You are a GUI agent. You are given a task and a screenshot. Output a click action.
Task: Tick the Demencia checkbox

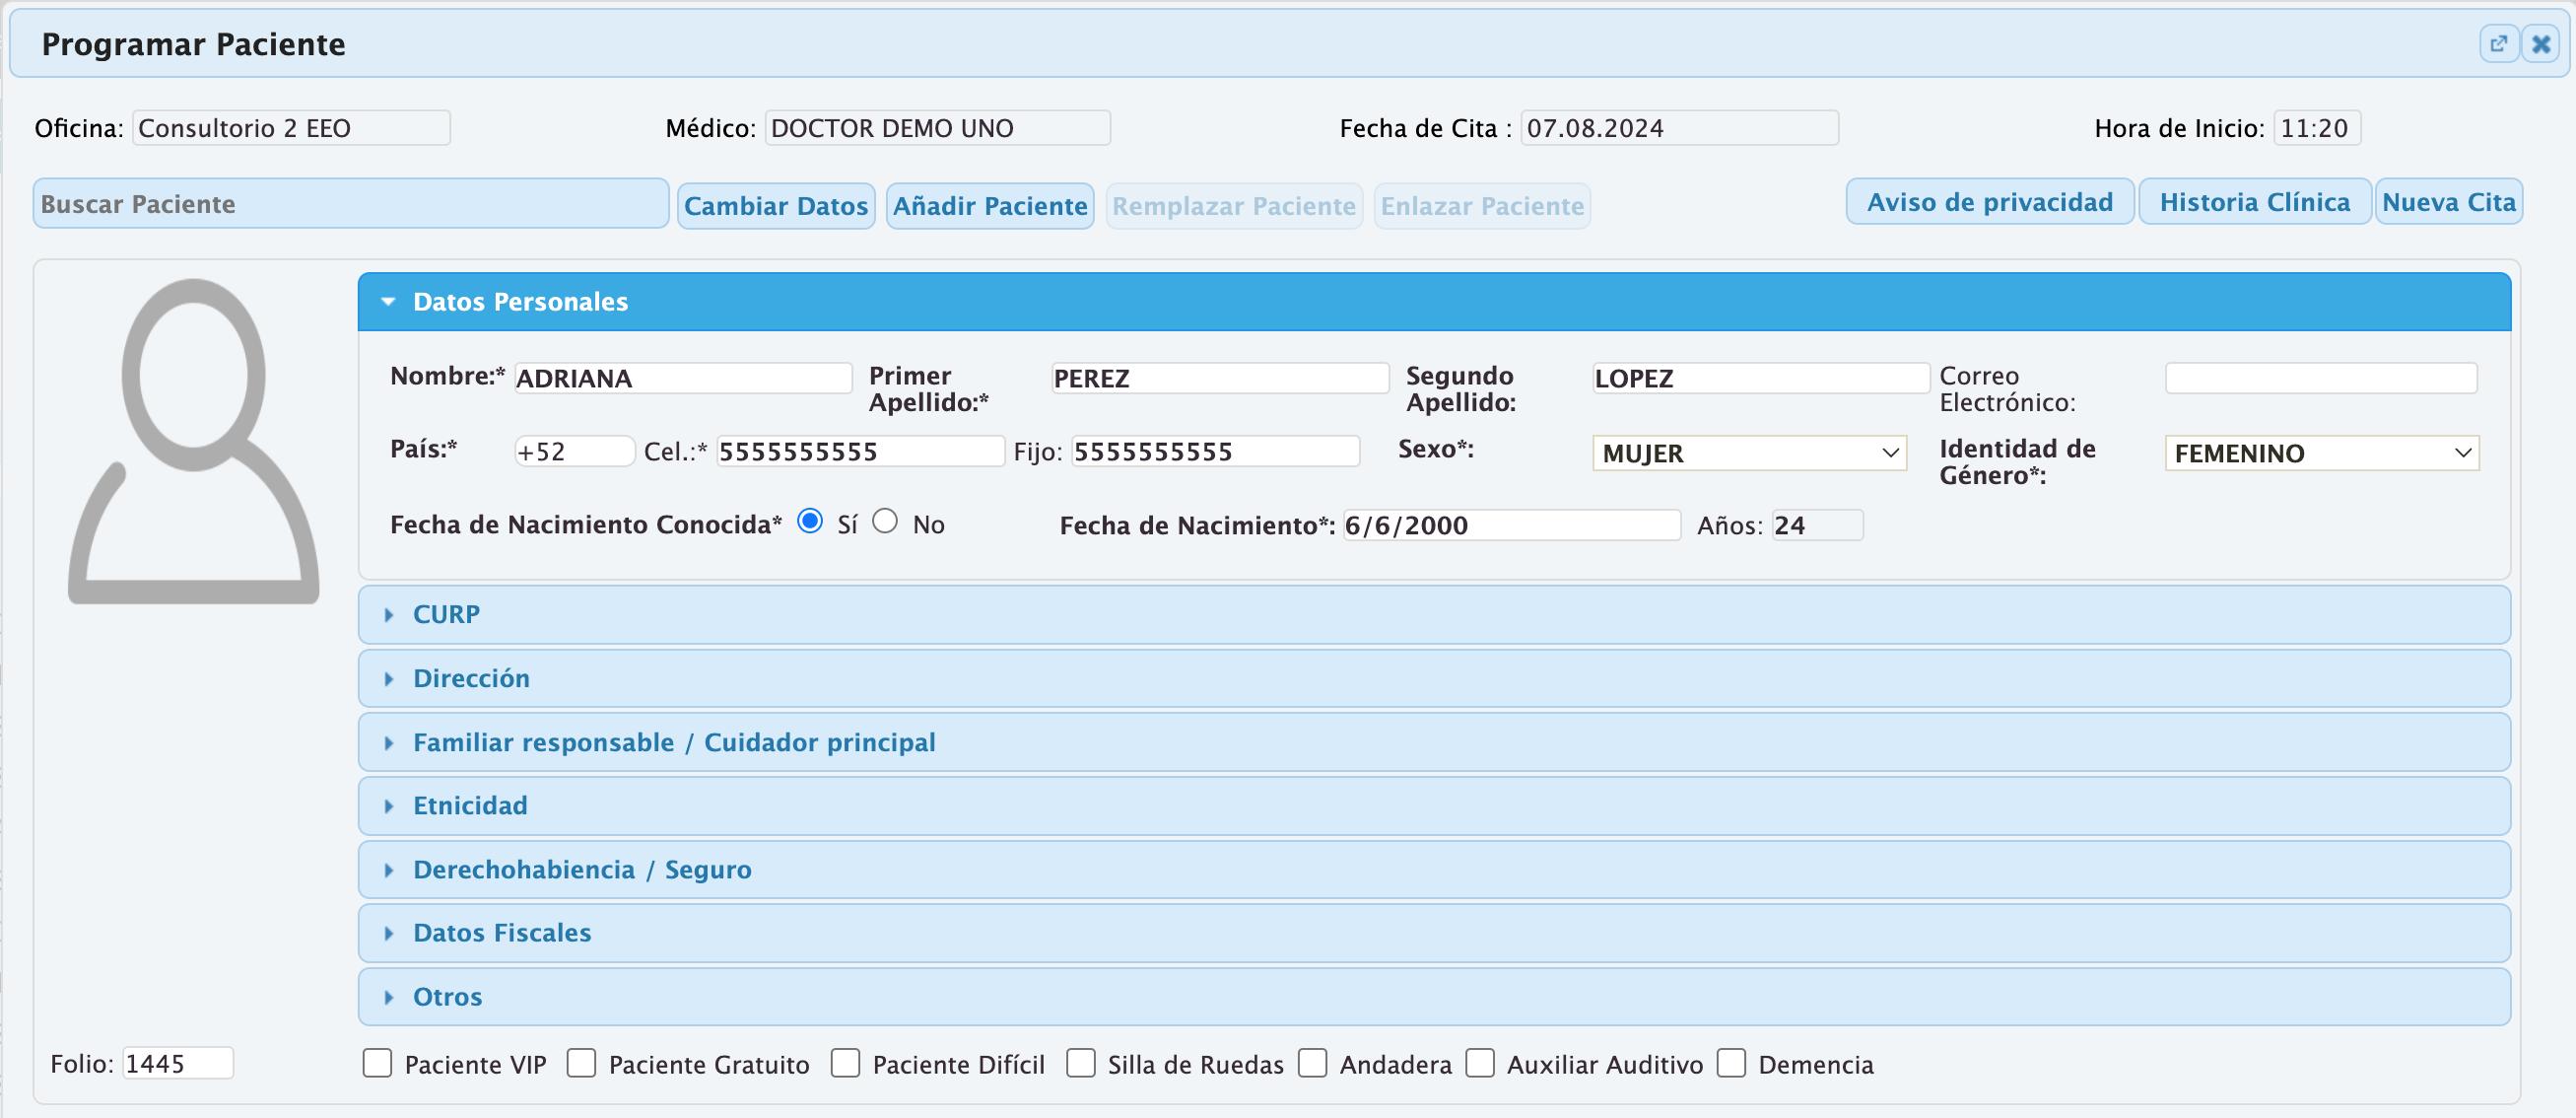point(1731,1063)
